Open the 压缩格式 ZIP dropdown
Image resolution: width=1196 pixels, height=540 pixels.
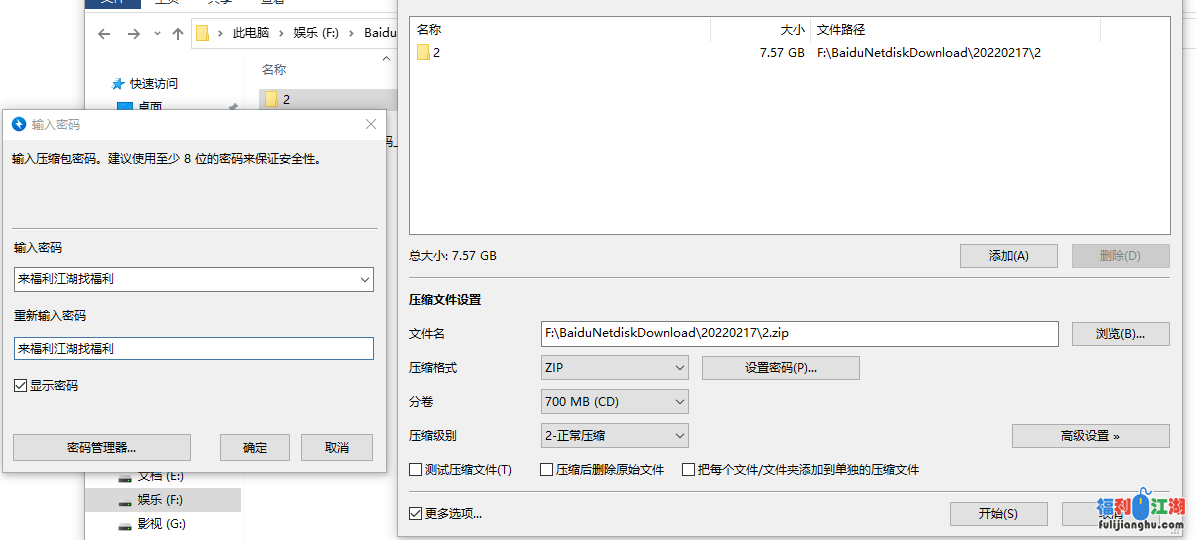(x=615, y=368)
